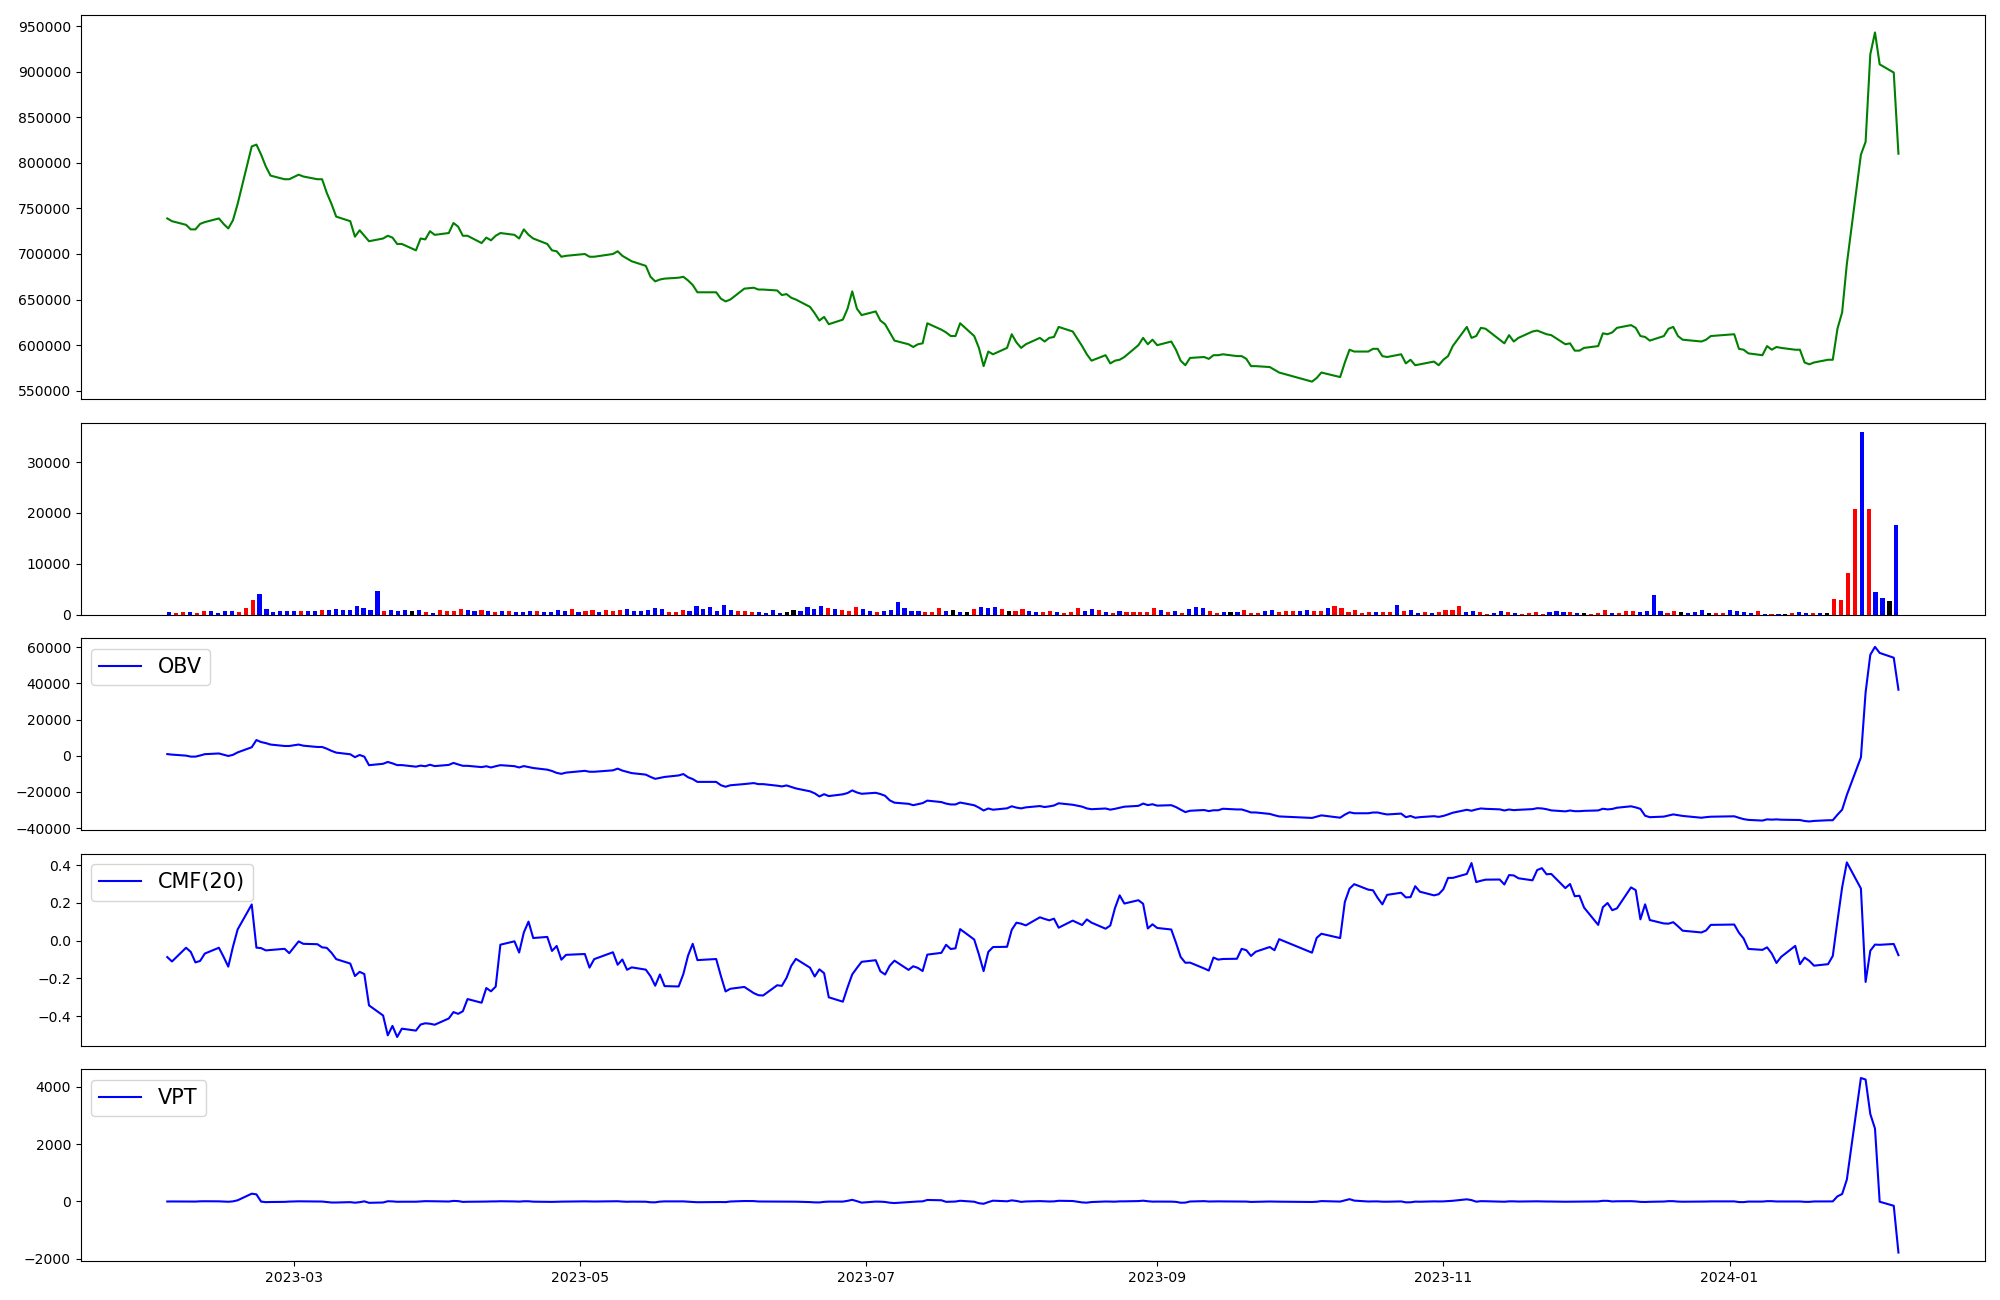The image size is (2000, 1300).
Task: Click the 30000 volume axis tick label
Action: pyautogui.click(x=49, y=463)
